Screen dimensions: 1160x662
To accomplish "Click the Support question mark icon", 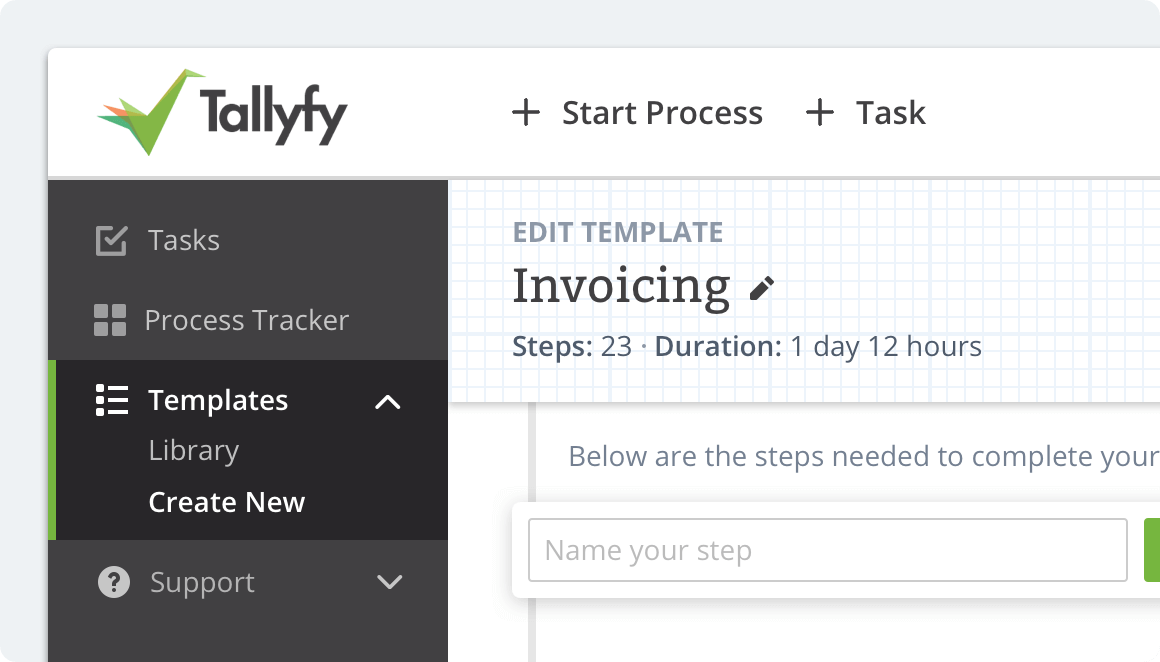I will [114, 582].
